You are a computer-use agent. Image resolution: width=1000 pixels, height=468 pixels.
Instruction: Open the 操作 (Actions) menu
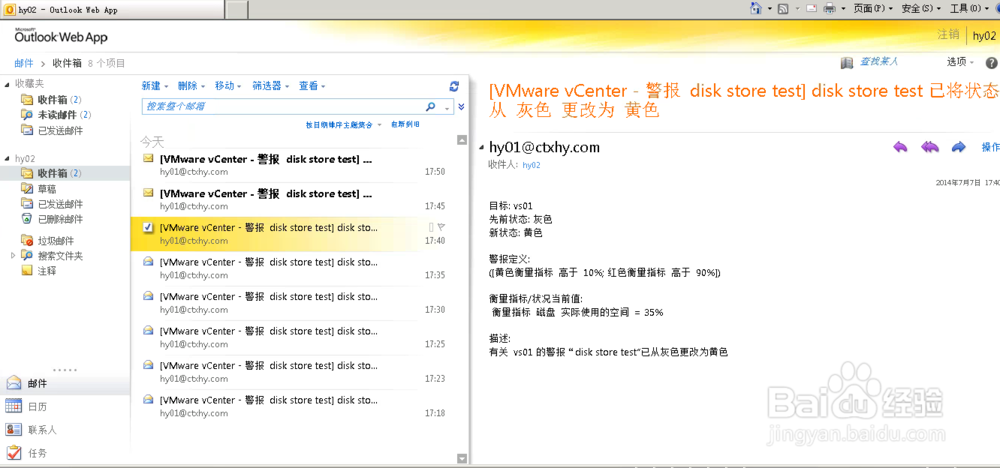990,147
